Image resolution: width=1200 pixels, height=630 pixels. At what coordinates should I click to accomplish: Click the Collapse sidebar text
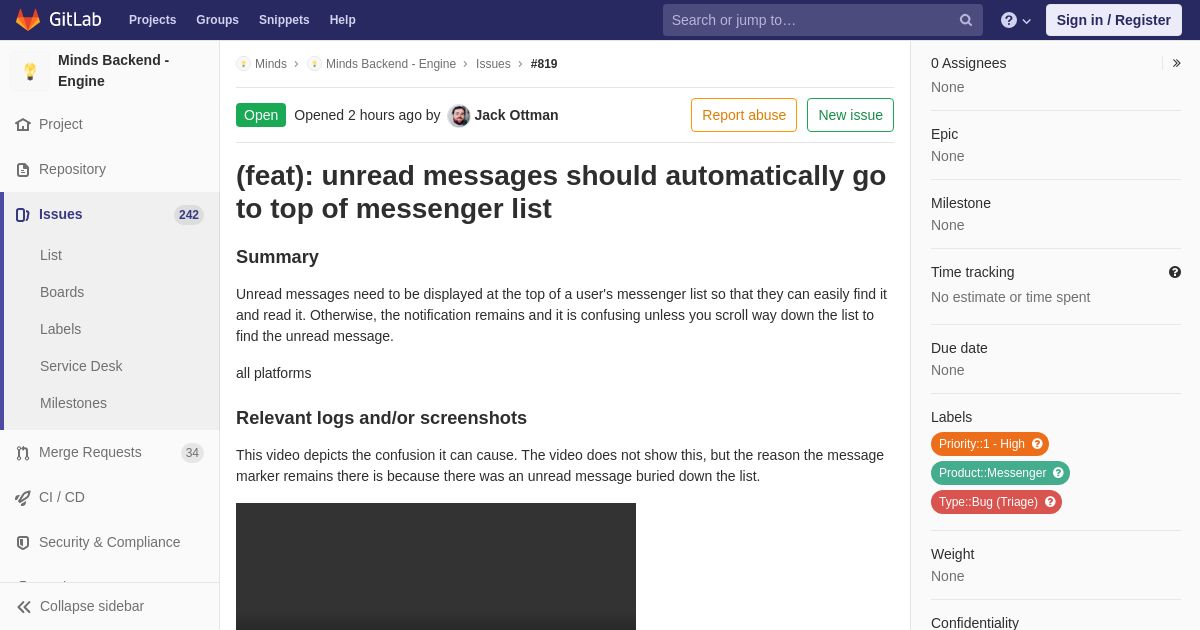(92, 606)
